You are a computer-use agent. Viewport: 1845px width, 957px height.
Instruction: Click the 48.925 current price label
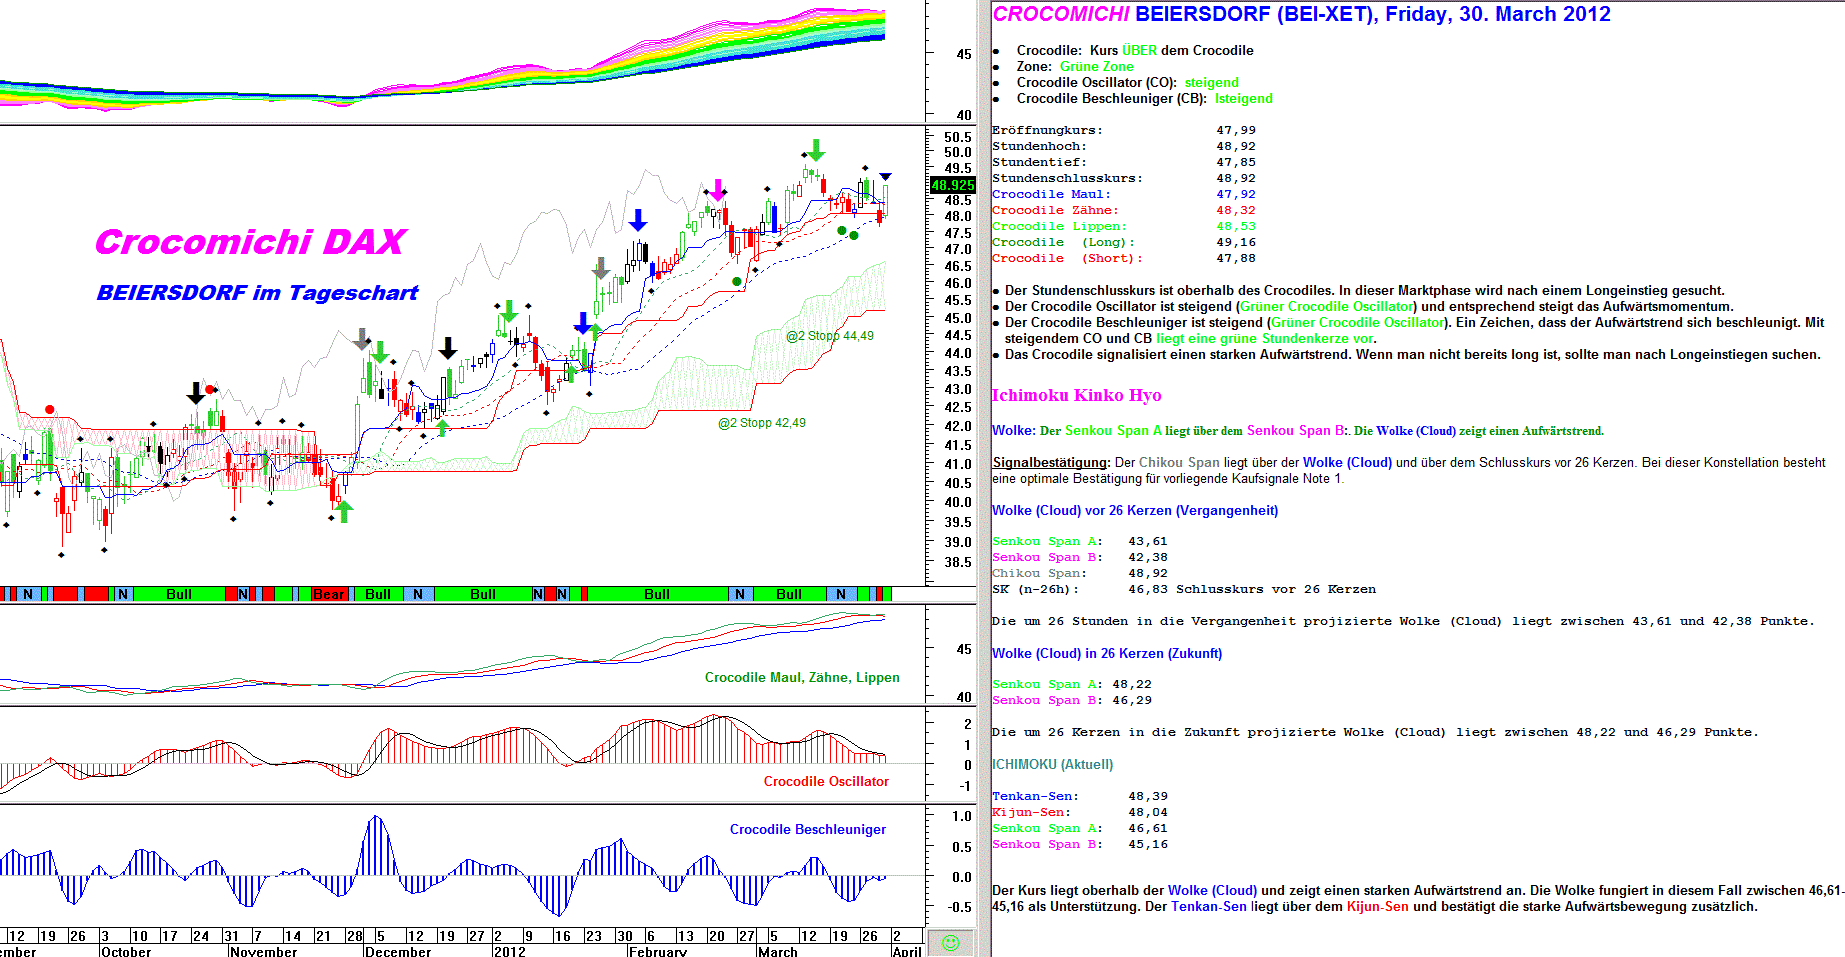(x=952, y=185)
